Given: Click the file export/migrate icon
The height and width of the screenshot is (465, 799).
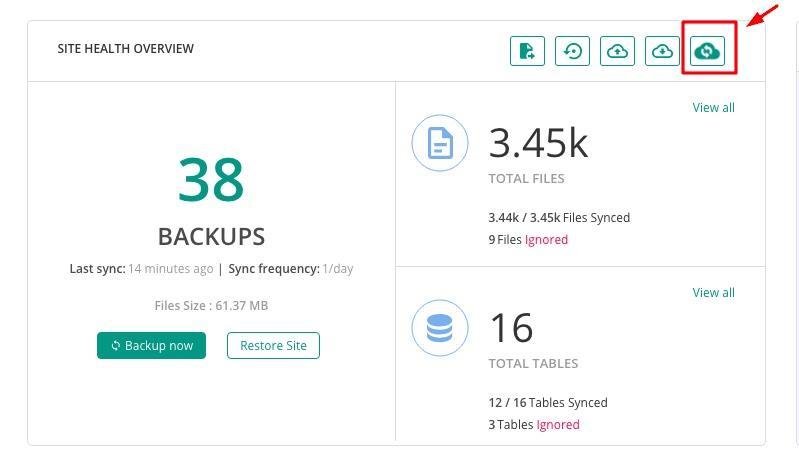Looking at the screenshot, I should (x=527, y=51).
